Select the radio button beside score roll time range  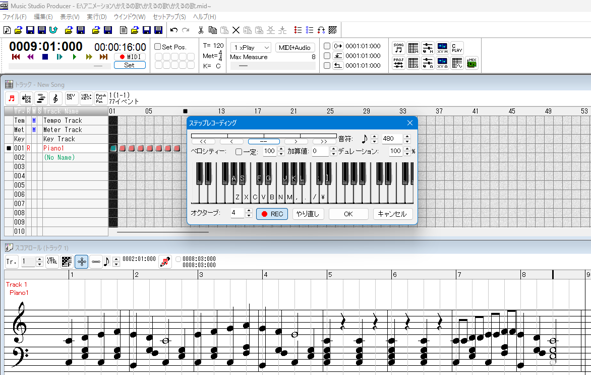(x=178, y=259)
